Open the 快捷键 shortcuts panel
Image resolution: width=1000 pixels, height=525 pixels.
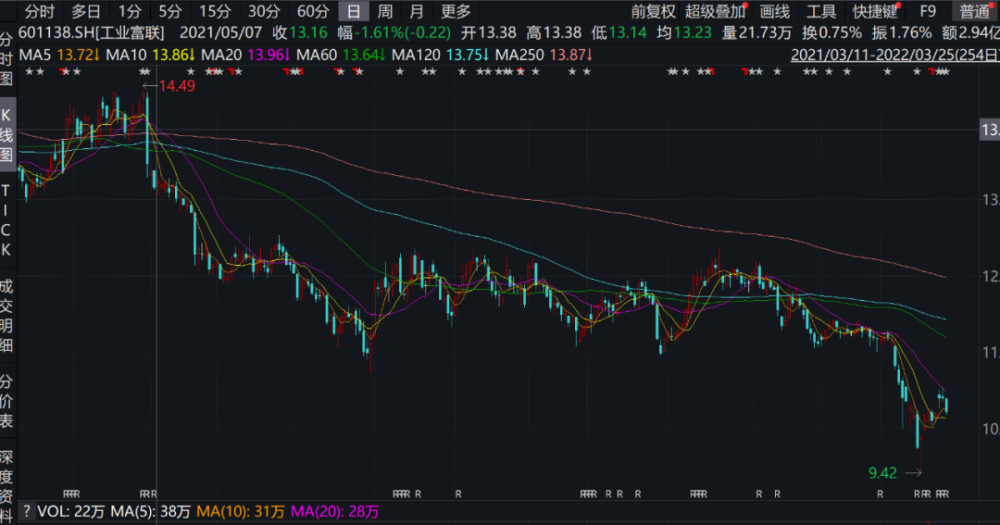pos(875,11)
